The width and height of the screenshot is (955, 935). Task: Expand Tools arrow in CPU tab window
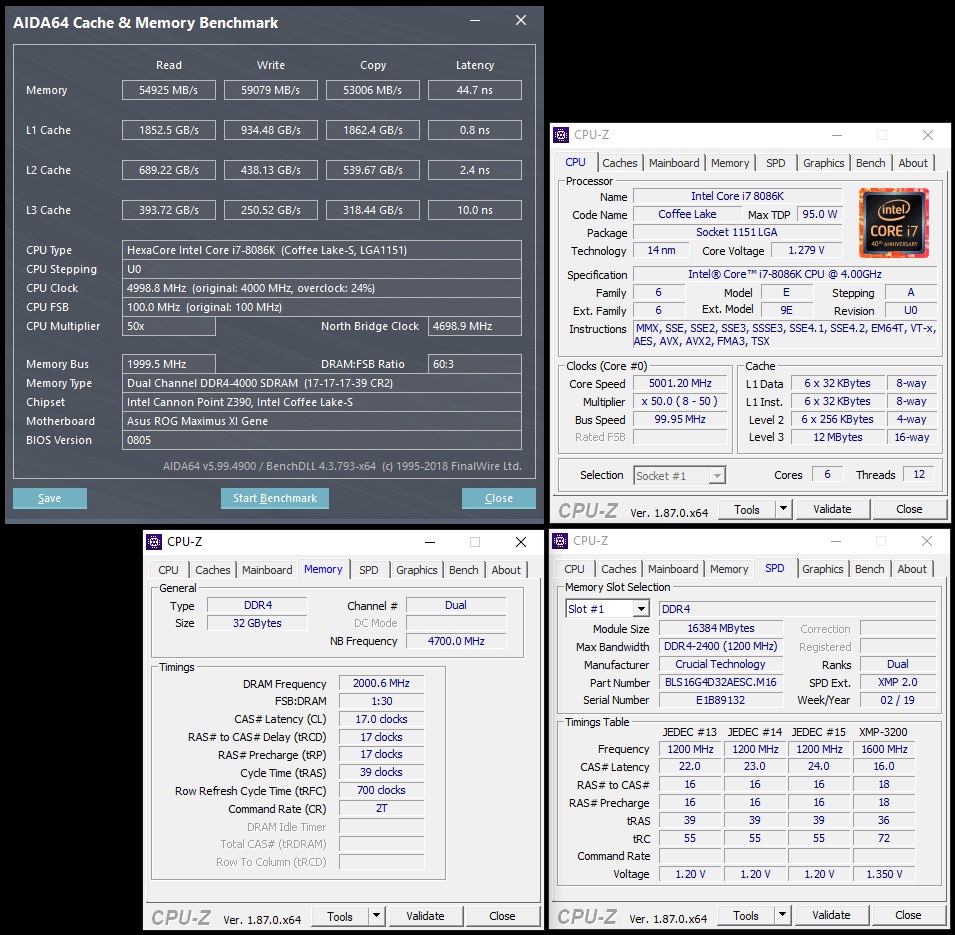[783, 509]
